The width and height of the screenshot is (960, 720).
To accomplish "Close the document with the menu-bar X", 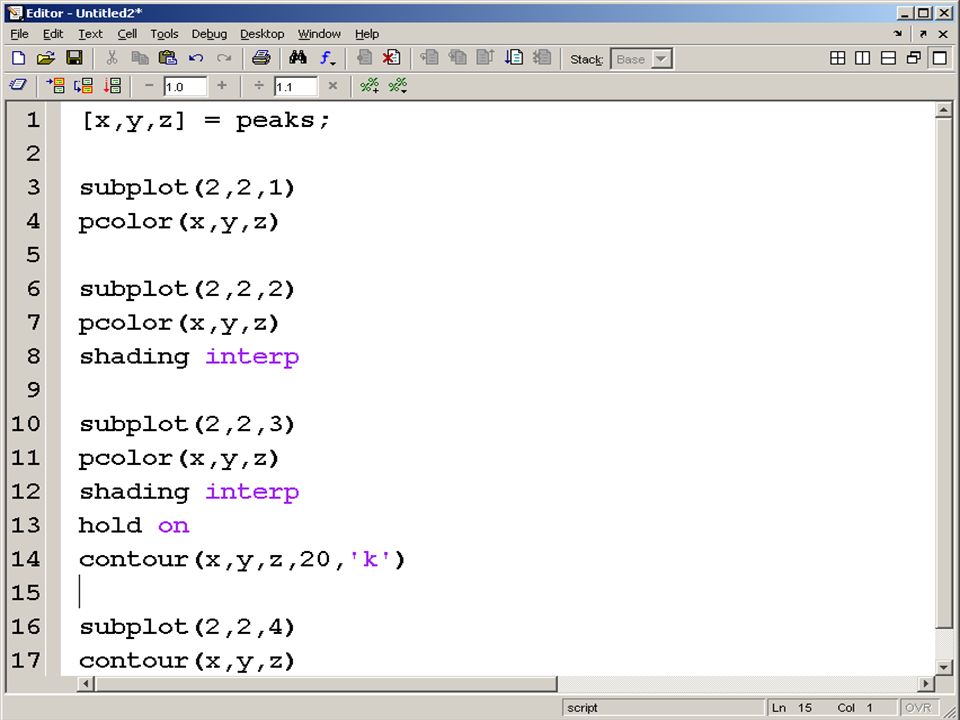I will click(x=943, y=34).
